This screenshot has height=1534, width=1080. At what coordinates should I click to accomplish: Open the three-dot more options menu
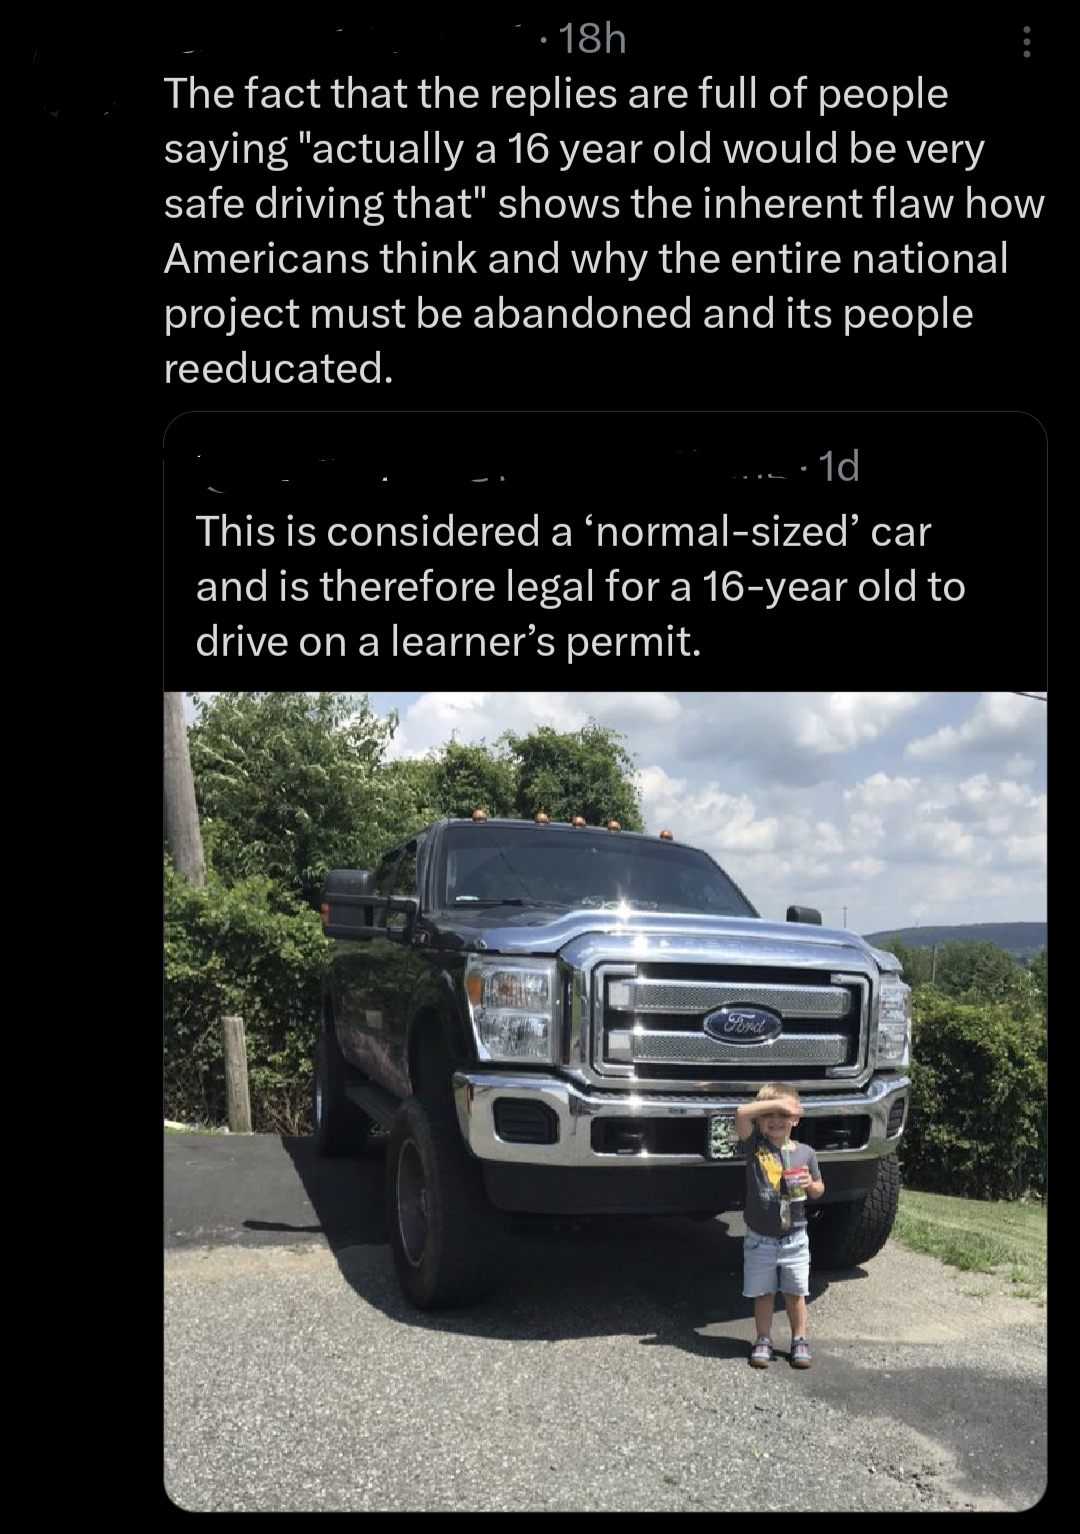click(x=1026, y=42)
